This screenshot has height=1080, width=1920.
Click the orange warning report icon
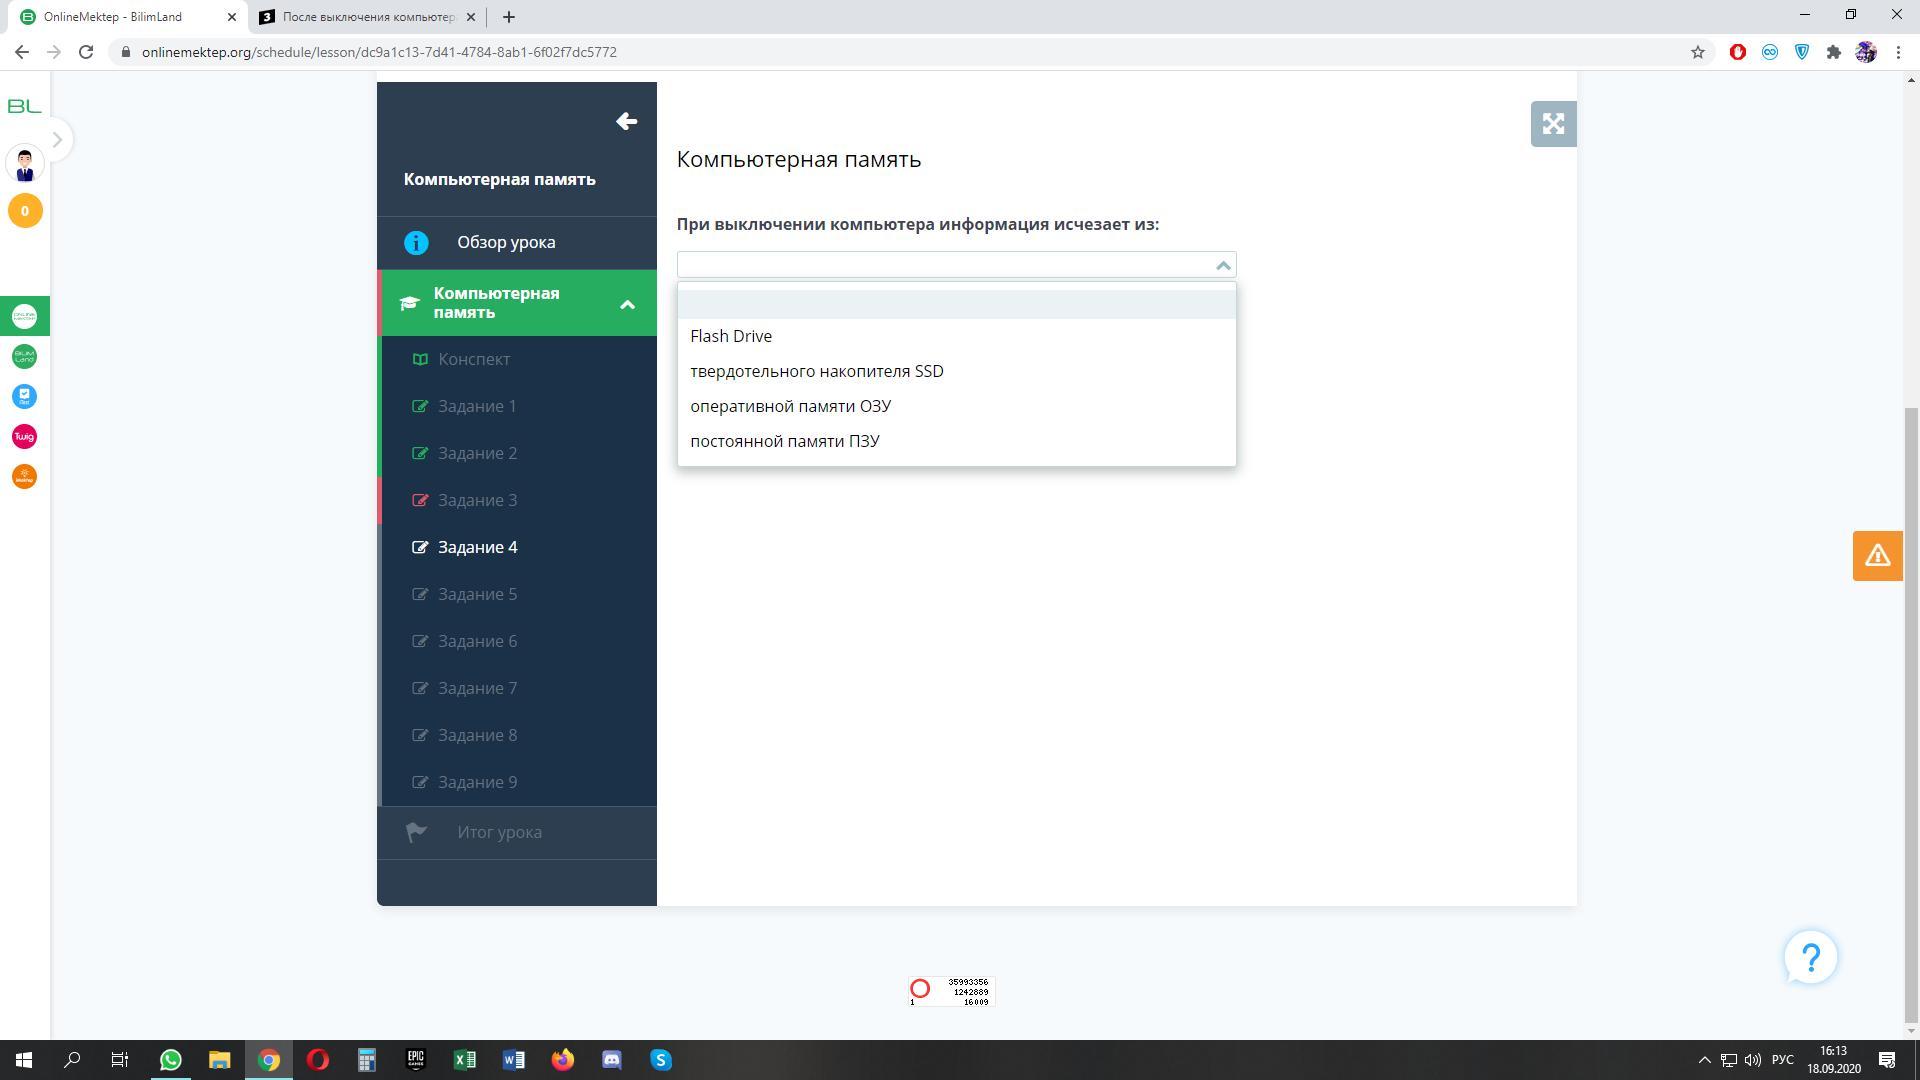(1877, 556)
